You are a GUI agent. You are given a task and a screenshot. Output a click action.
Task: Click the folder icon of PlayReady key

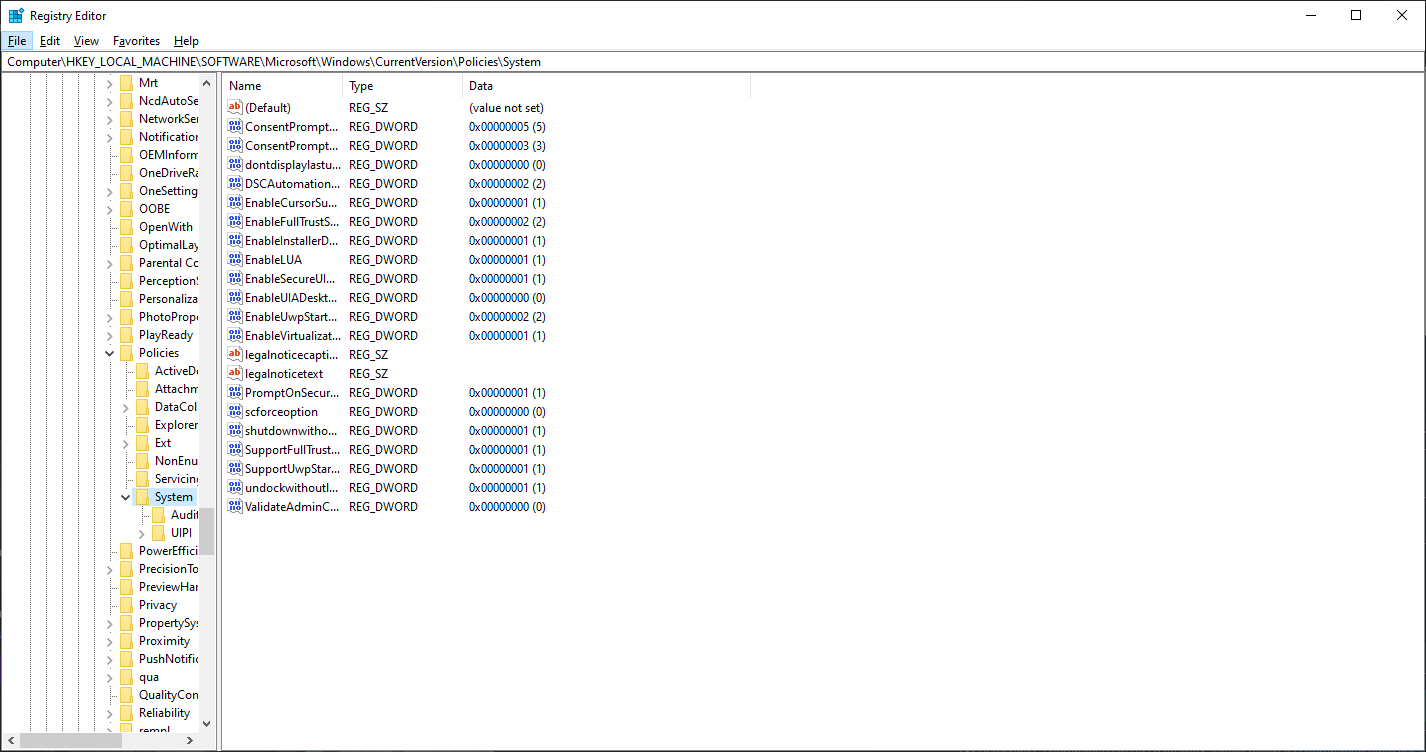coord(126,335)
